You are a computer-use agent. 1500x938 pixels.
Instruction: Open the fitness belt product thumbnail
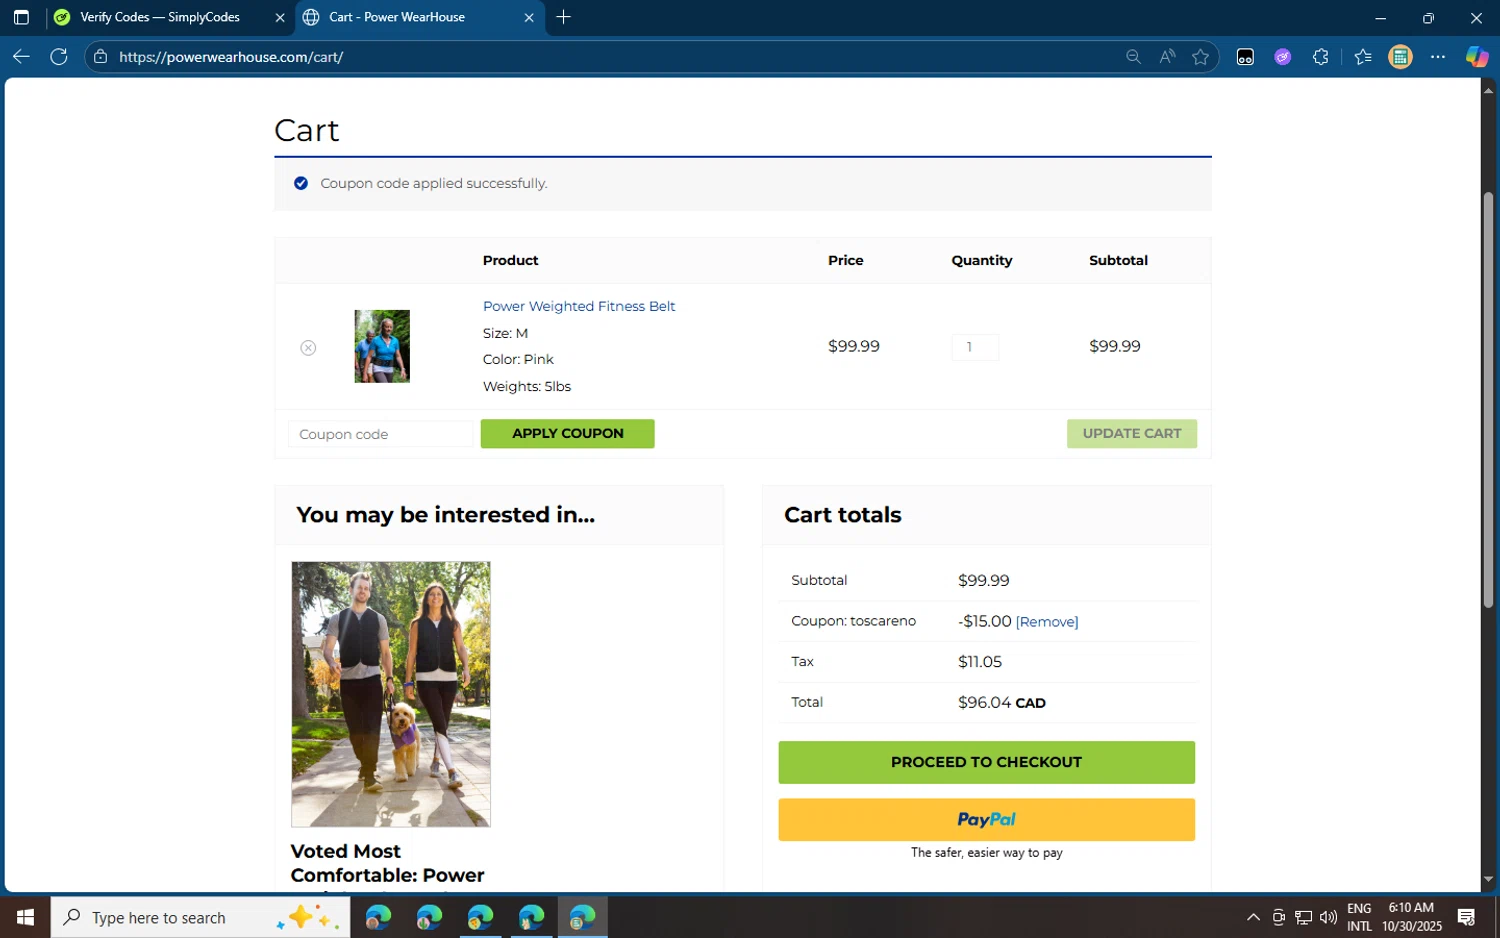pyautogui.click(x=382, y=346)
